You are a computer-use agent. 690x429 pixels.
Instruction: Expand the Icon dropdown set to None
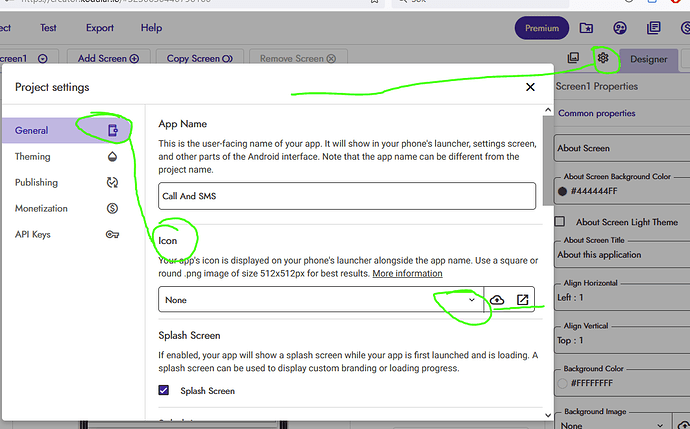pos(320,300)
